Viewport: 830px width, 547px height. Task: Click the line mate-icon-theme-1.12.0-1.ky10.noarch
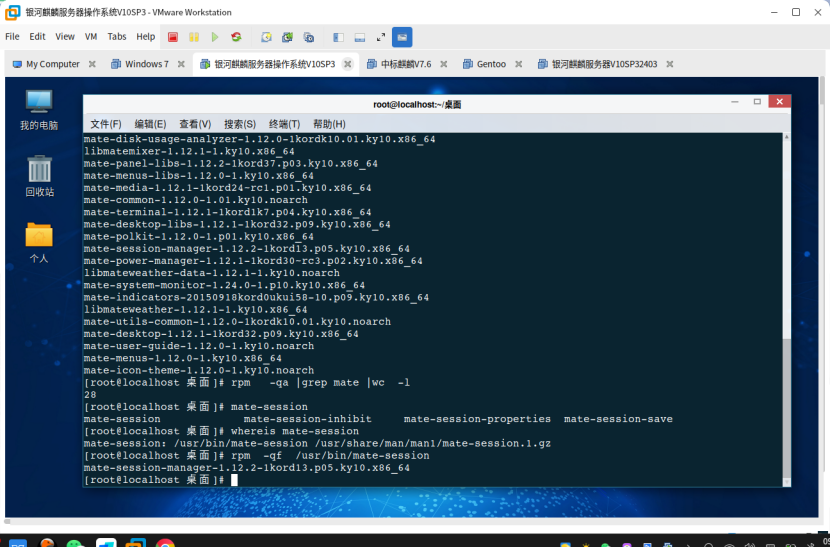pyautogui.click(x=199, y=371)
